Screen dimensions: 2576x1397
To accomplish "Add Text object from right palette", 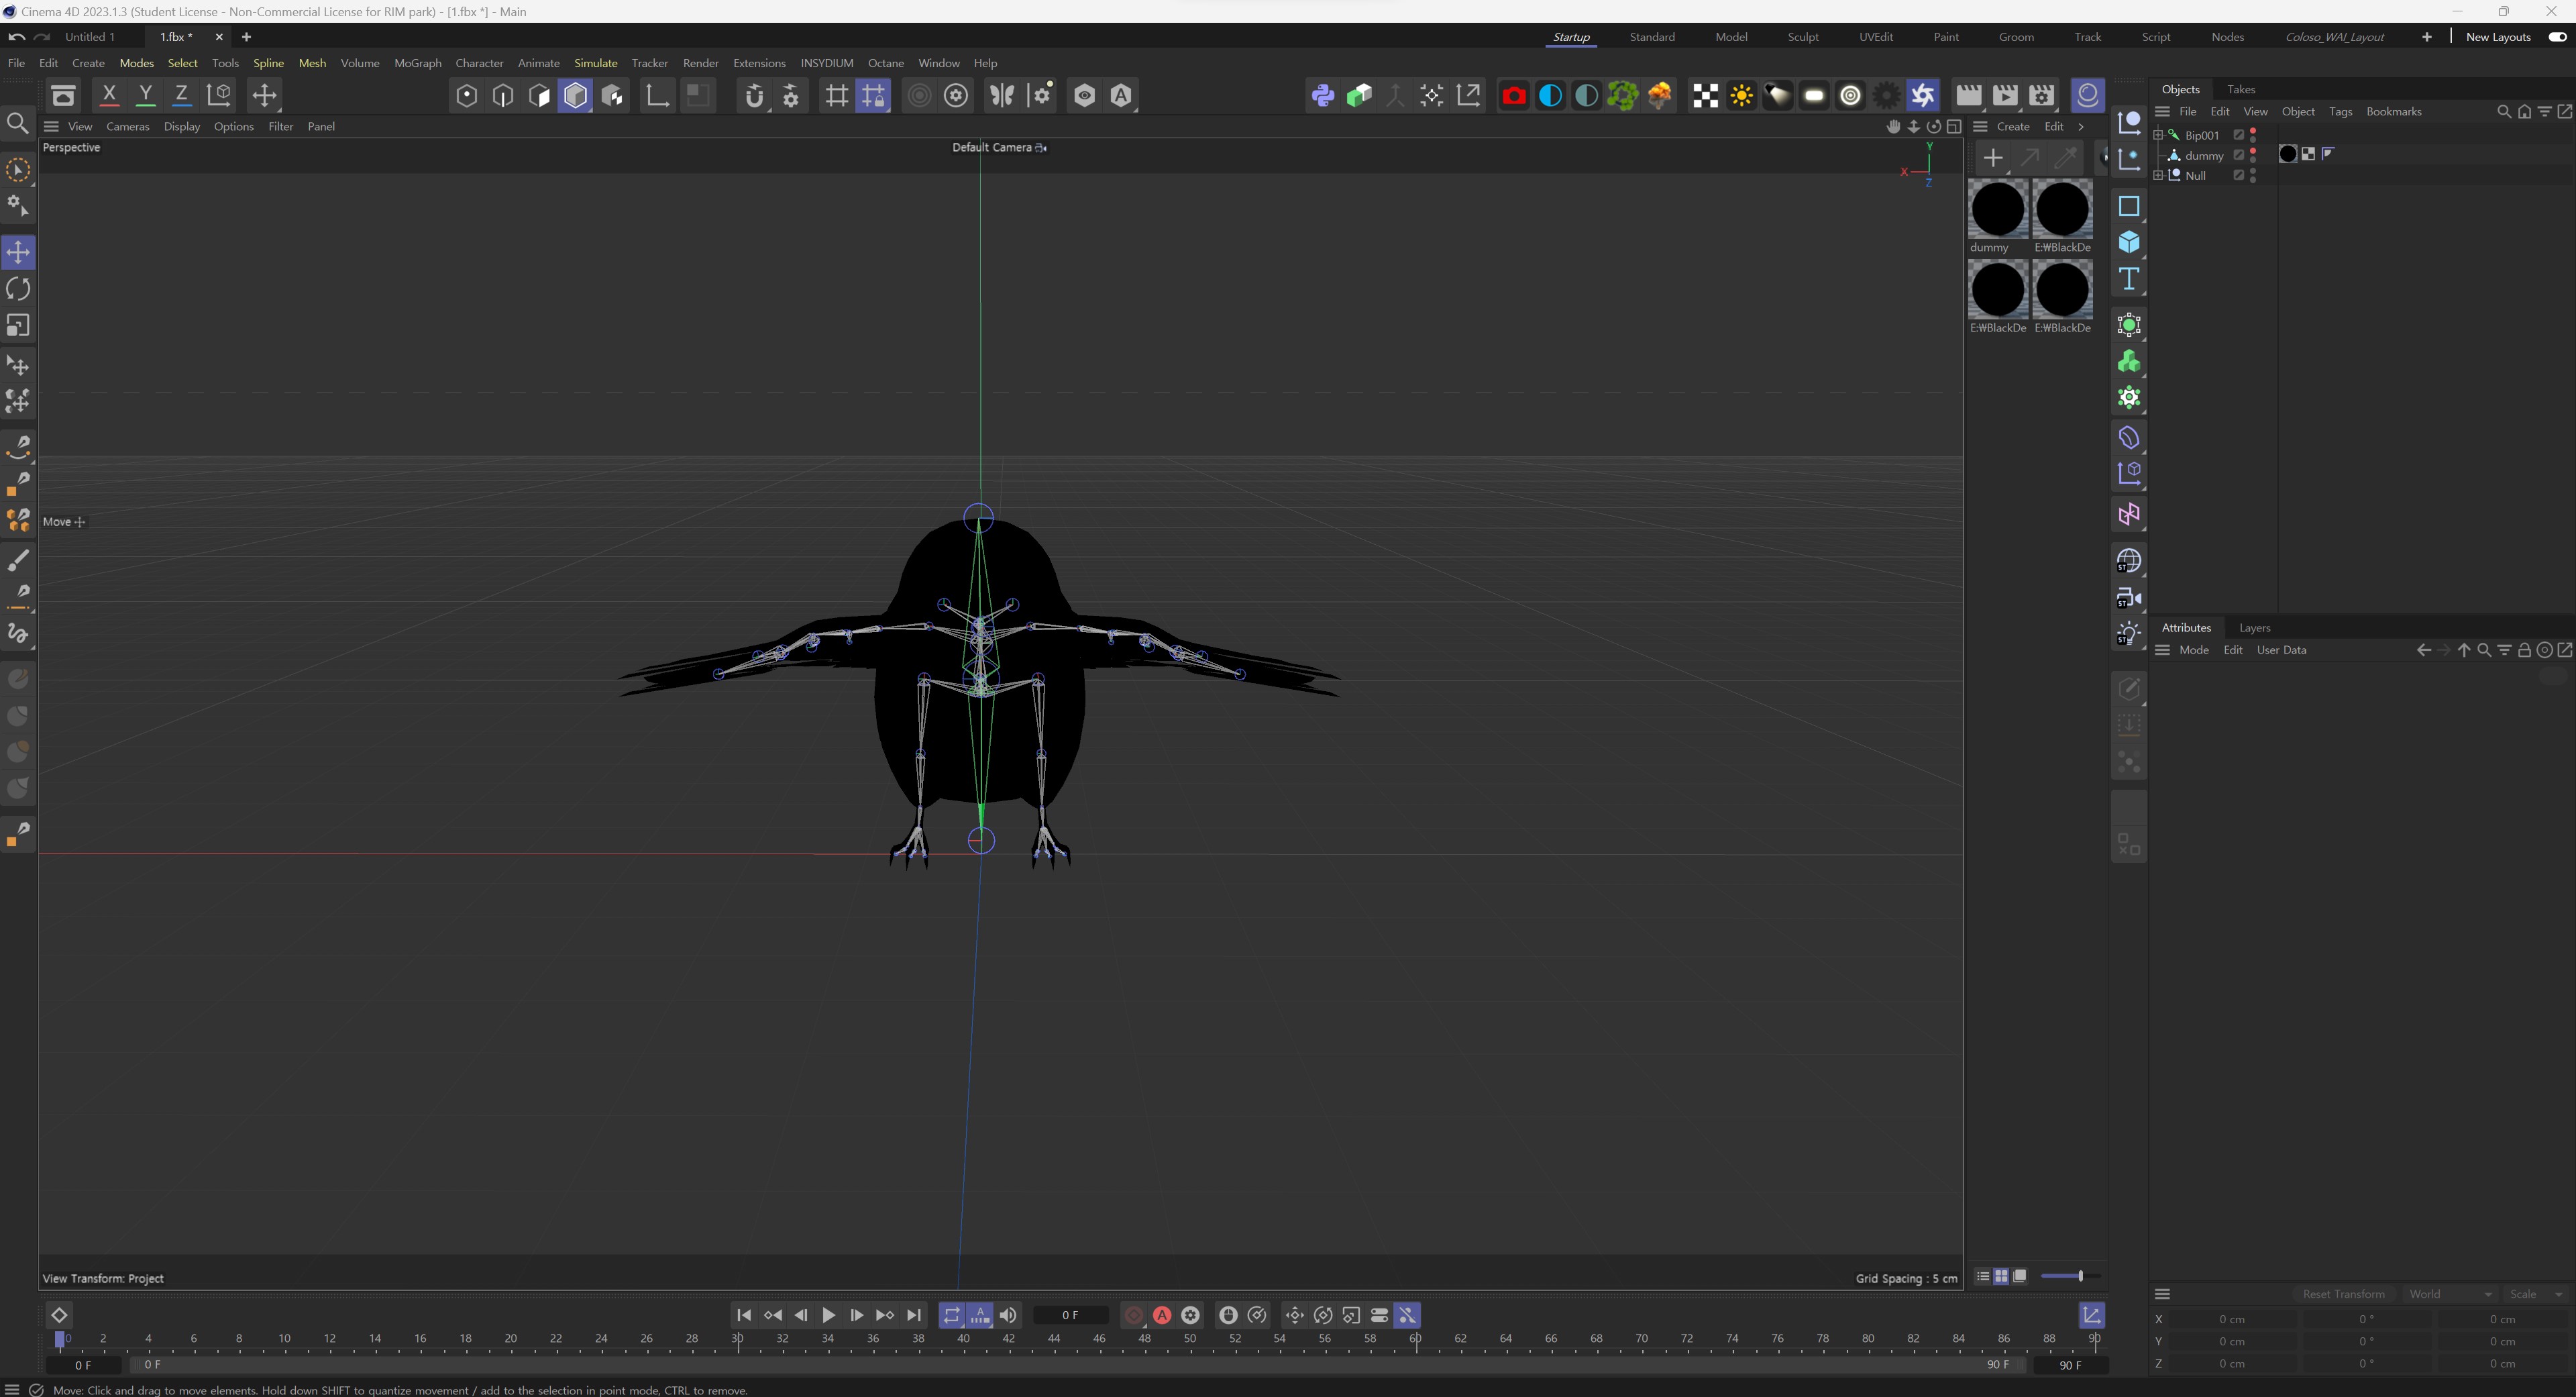I will point(2129,280).
